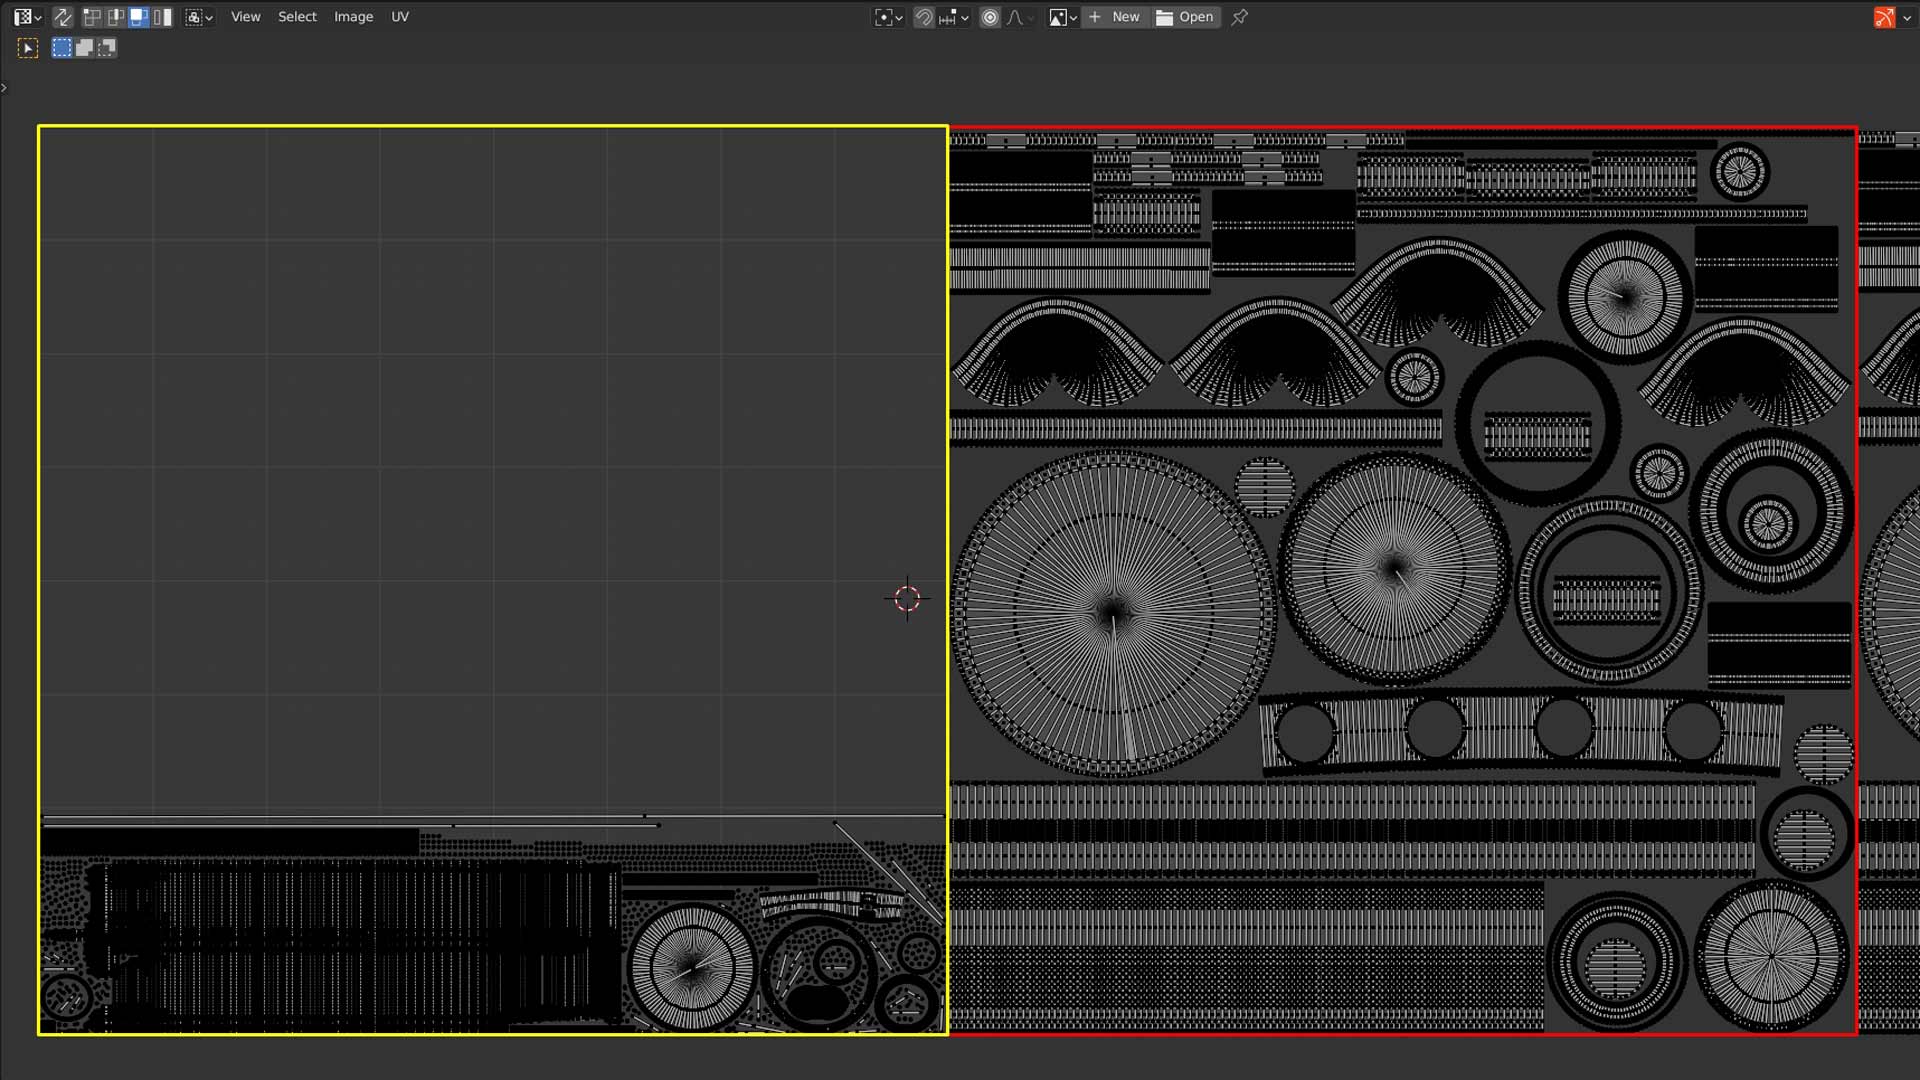The height and width of the screenshot is (1080, 1920).
Task: Choose set-new-selection mode icon
Action: pyautogui.click(x=62, y=48)
